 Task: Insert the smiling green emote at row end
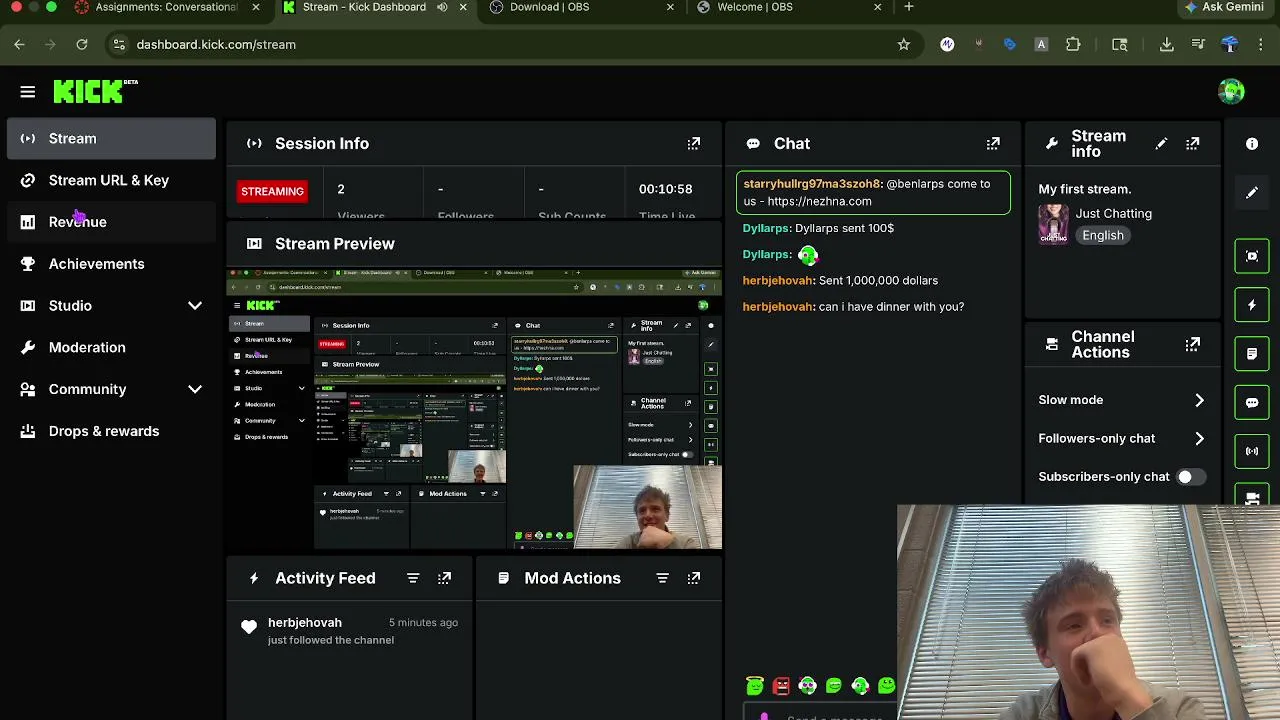point(886,686)
